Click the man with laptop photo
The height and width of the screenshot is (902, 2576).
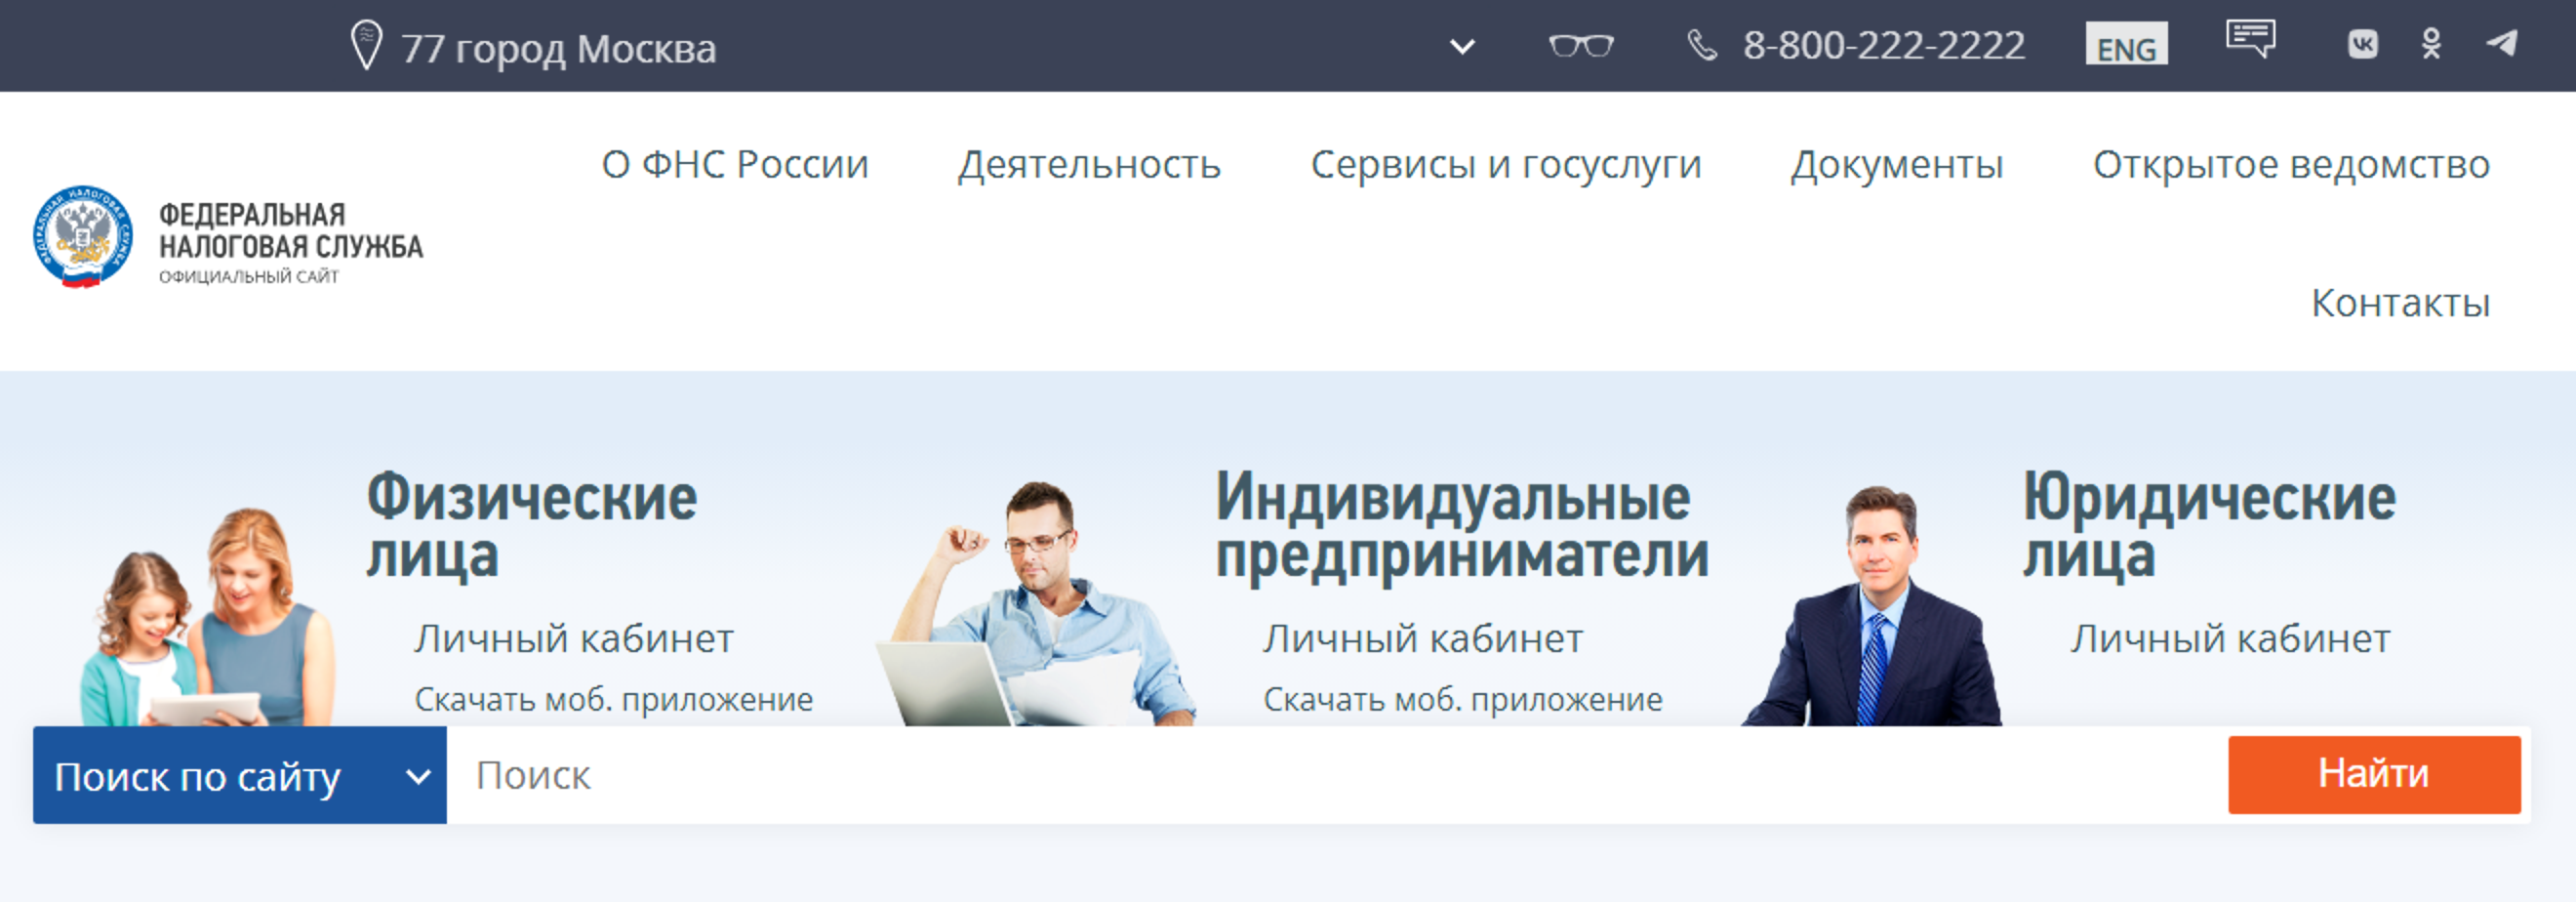point(1037,604)
